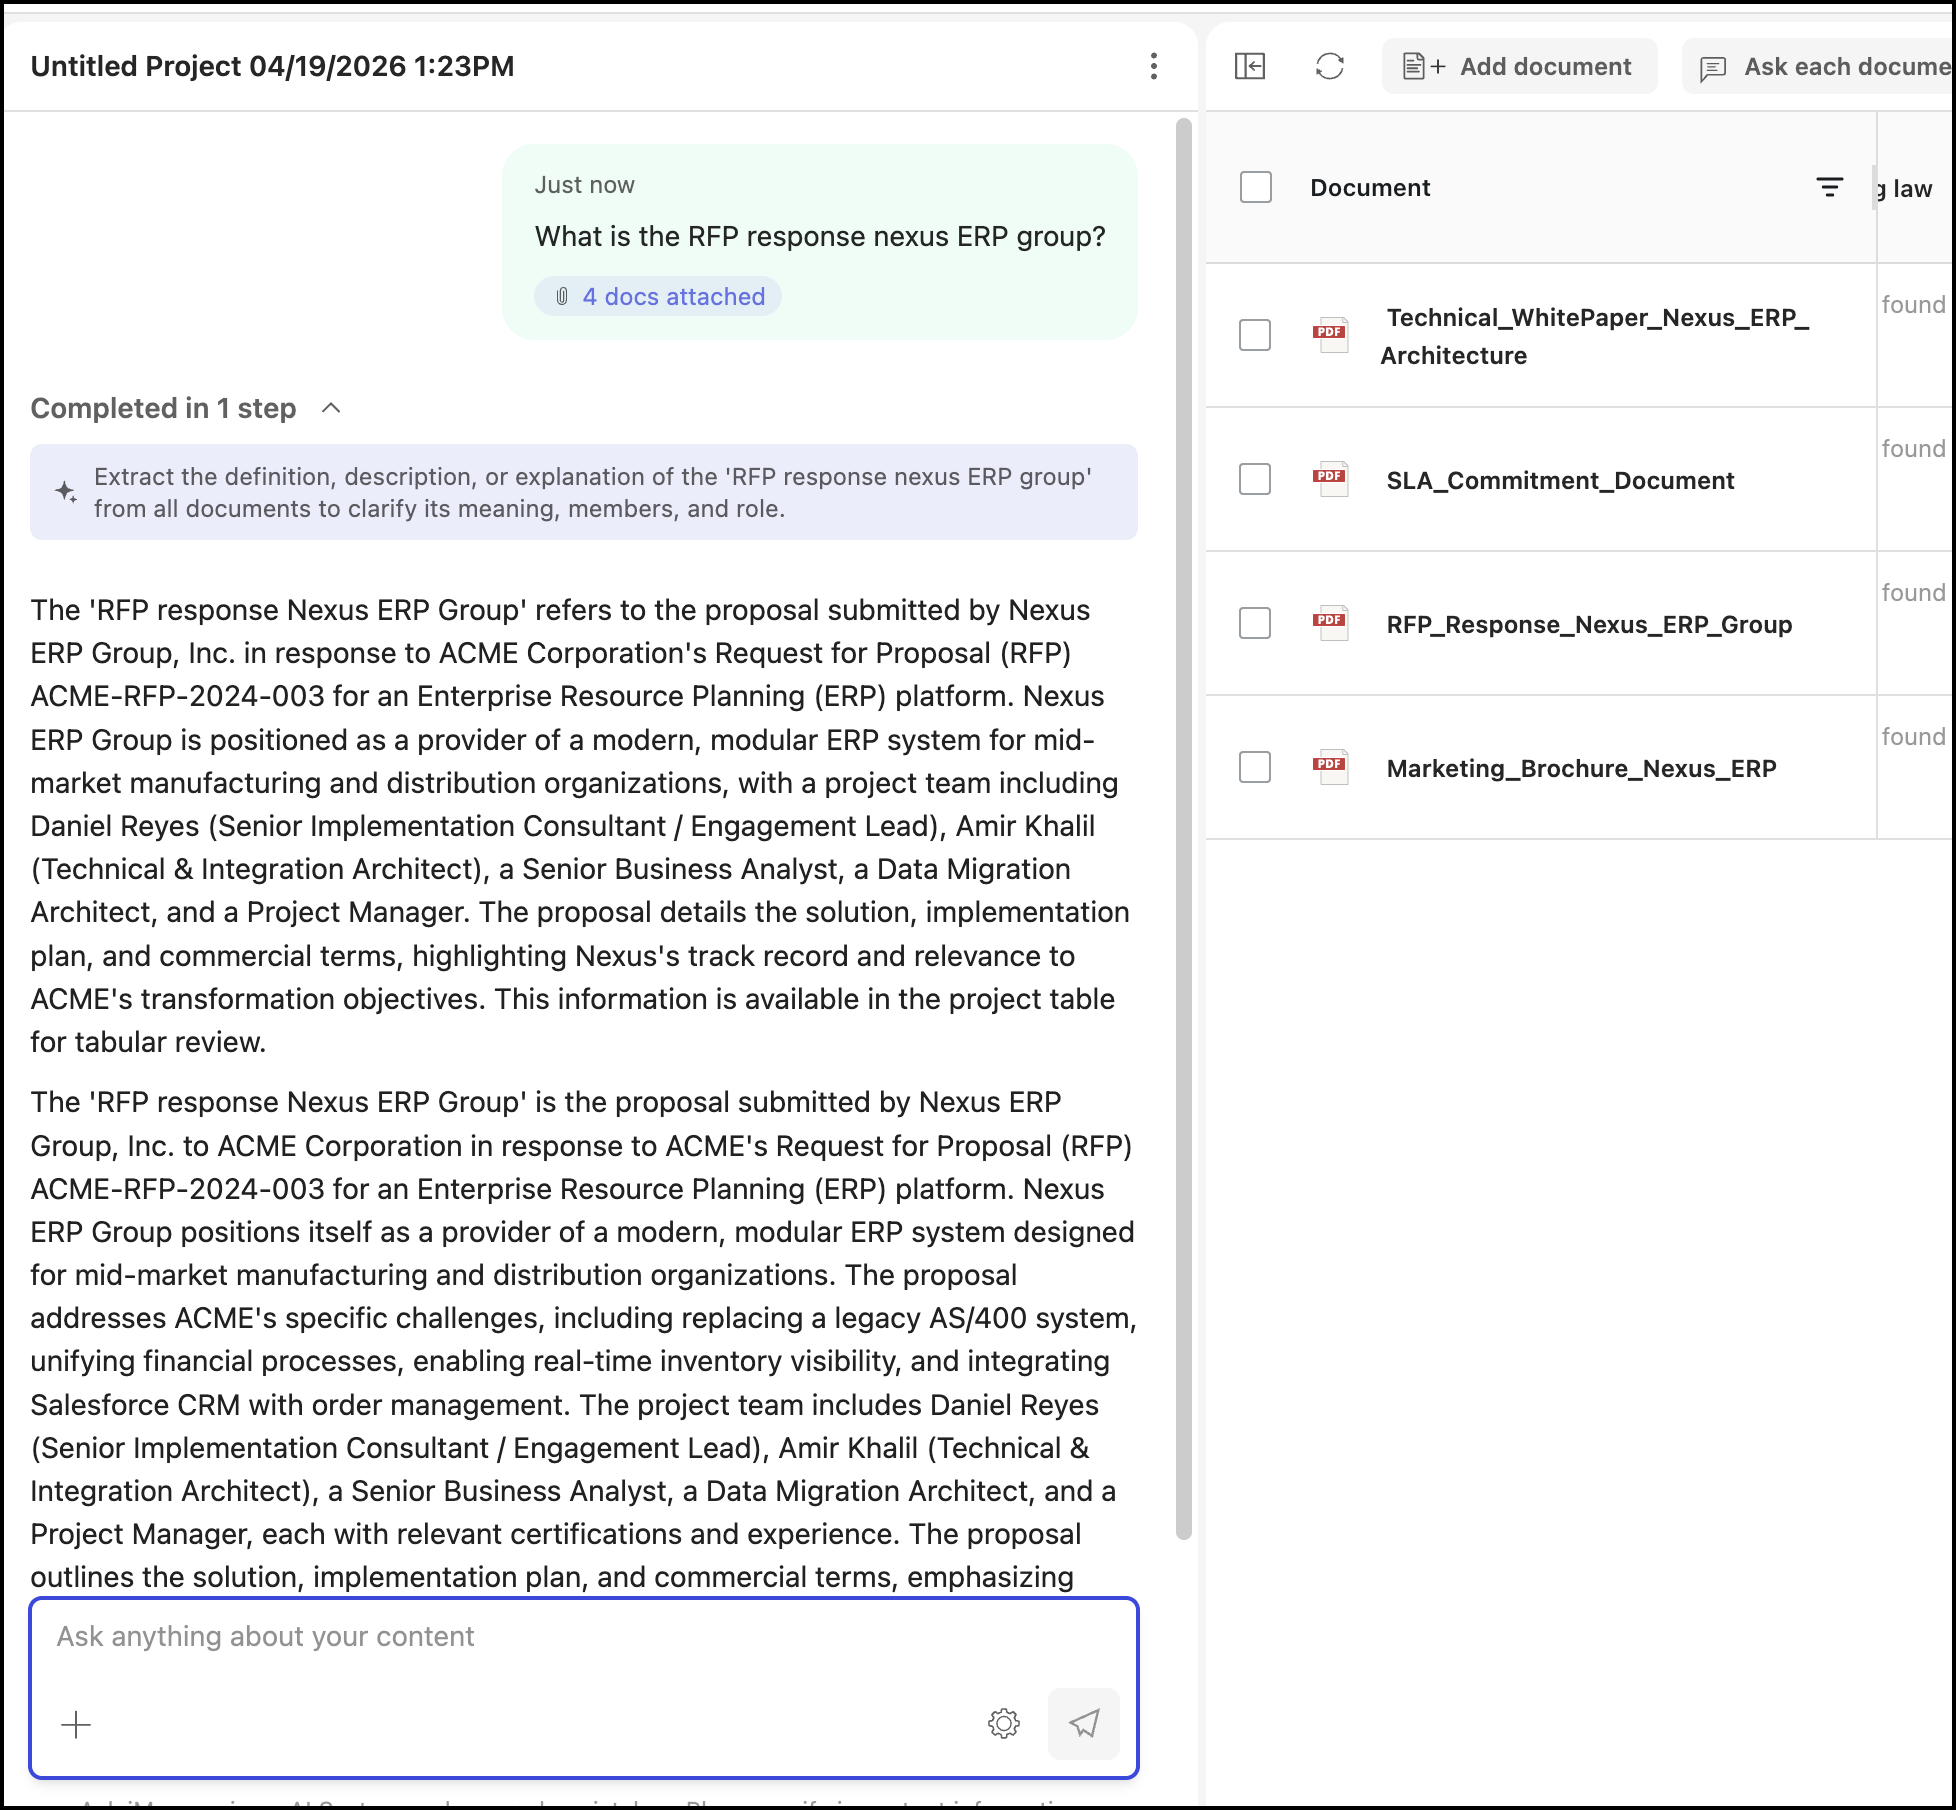Open the Document column filter icon
Image resolution: width=1956 pixels, height=1810 pixels.
1829,187
